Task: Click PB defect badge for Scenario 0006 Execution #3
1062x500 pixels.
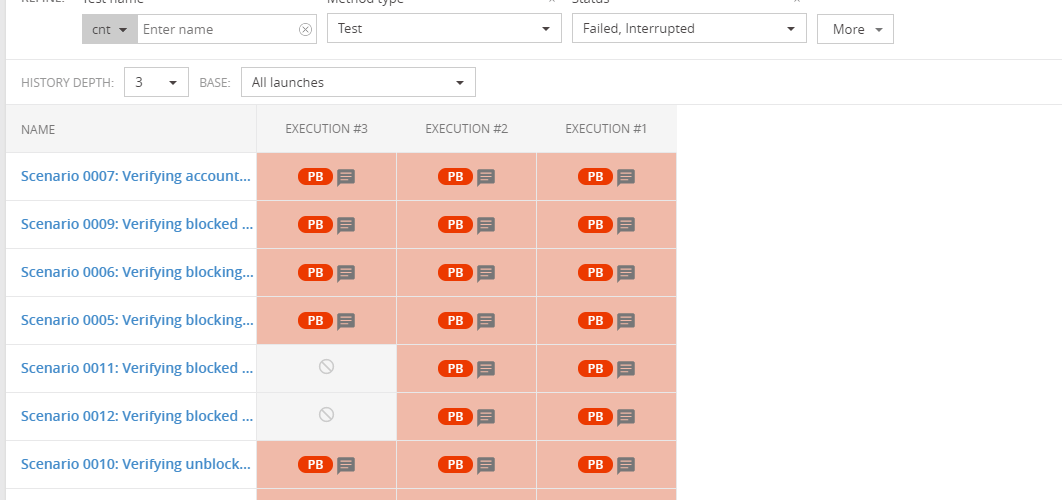Action: pos(316,273)
